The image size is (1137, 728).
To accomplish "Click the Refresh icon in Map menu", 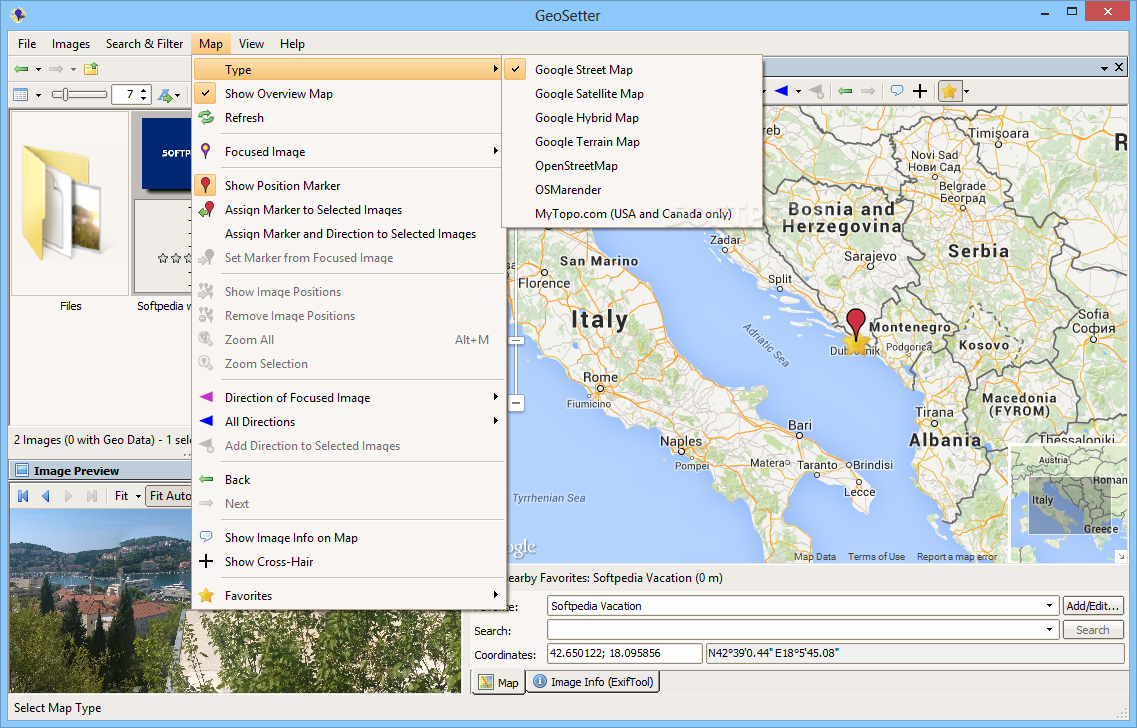I will tap(207, 117).
